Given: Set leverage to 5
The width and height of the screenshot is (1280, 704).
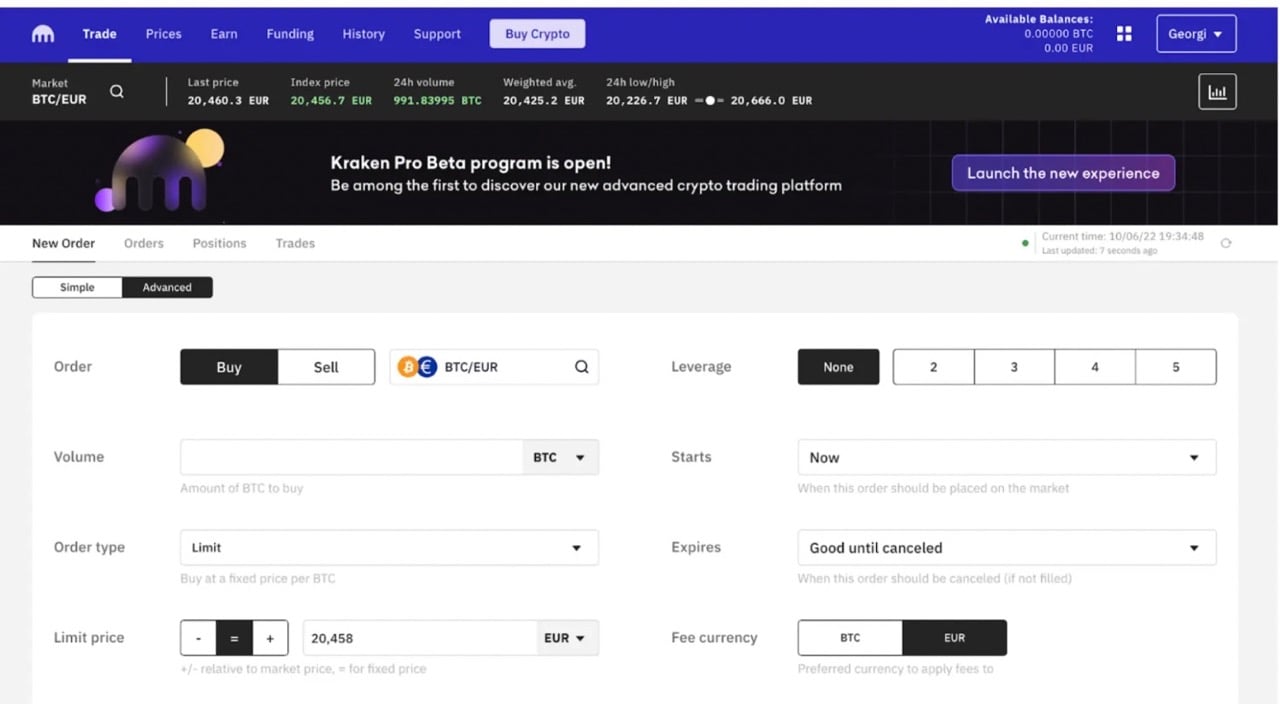Looking at the screenshot, I should (1176, 367).
